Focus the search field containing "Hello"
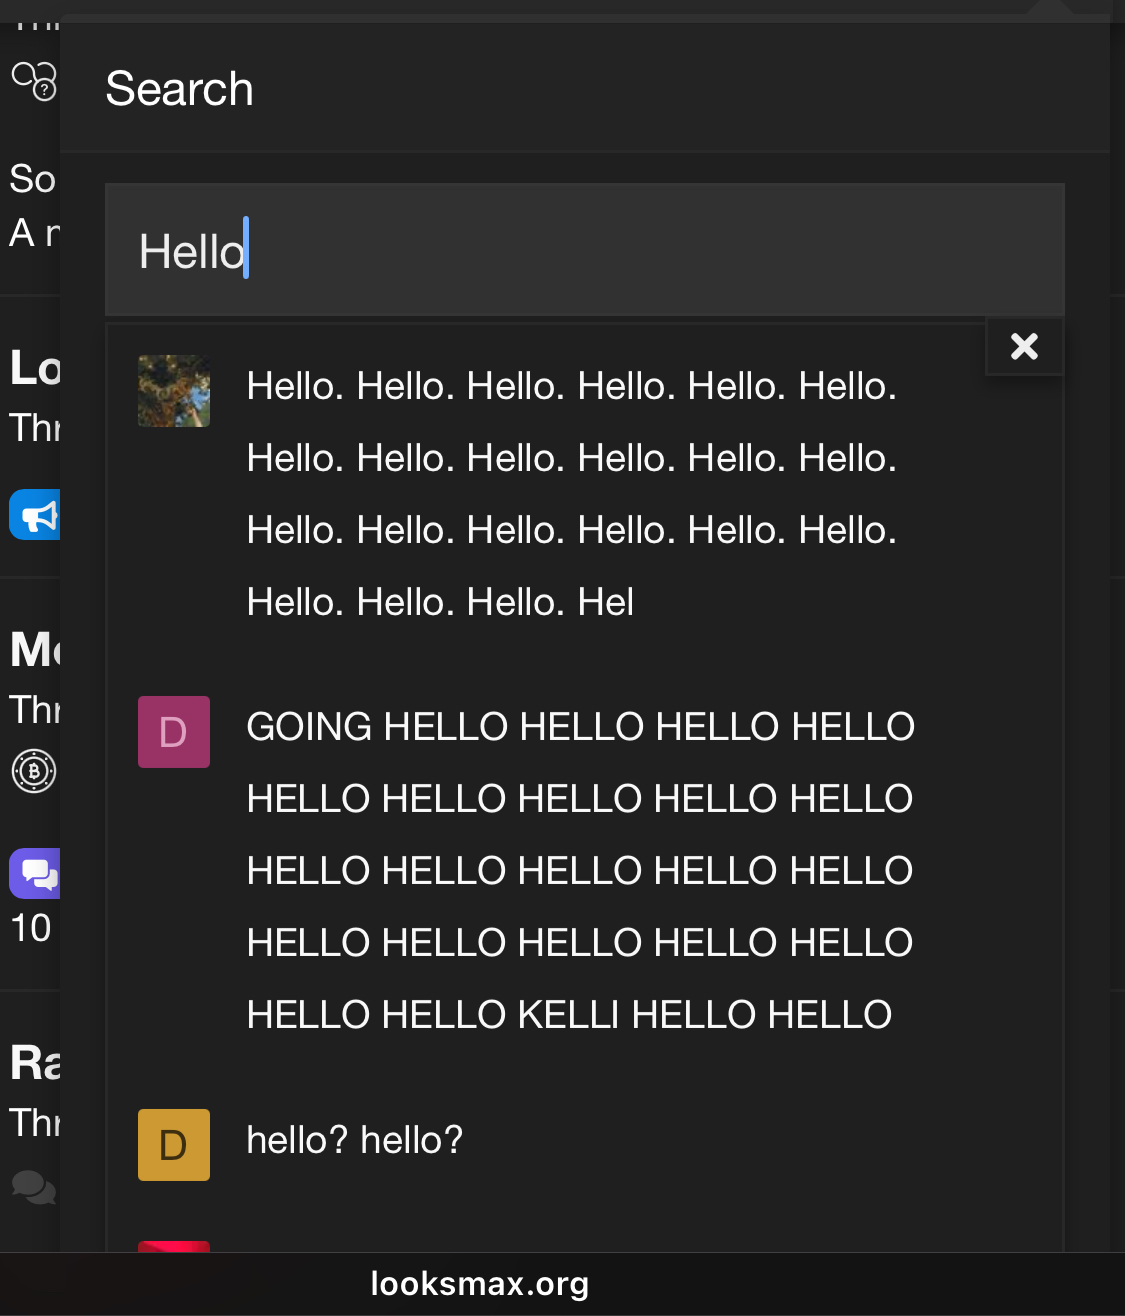 click(584, 250)
